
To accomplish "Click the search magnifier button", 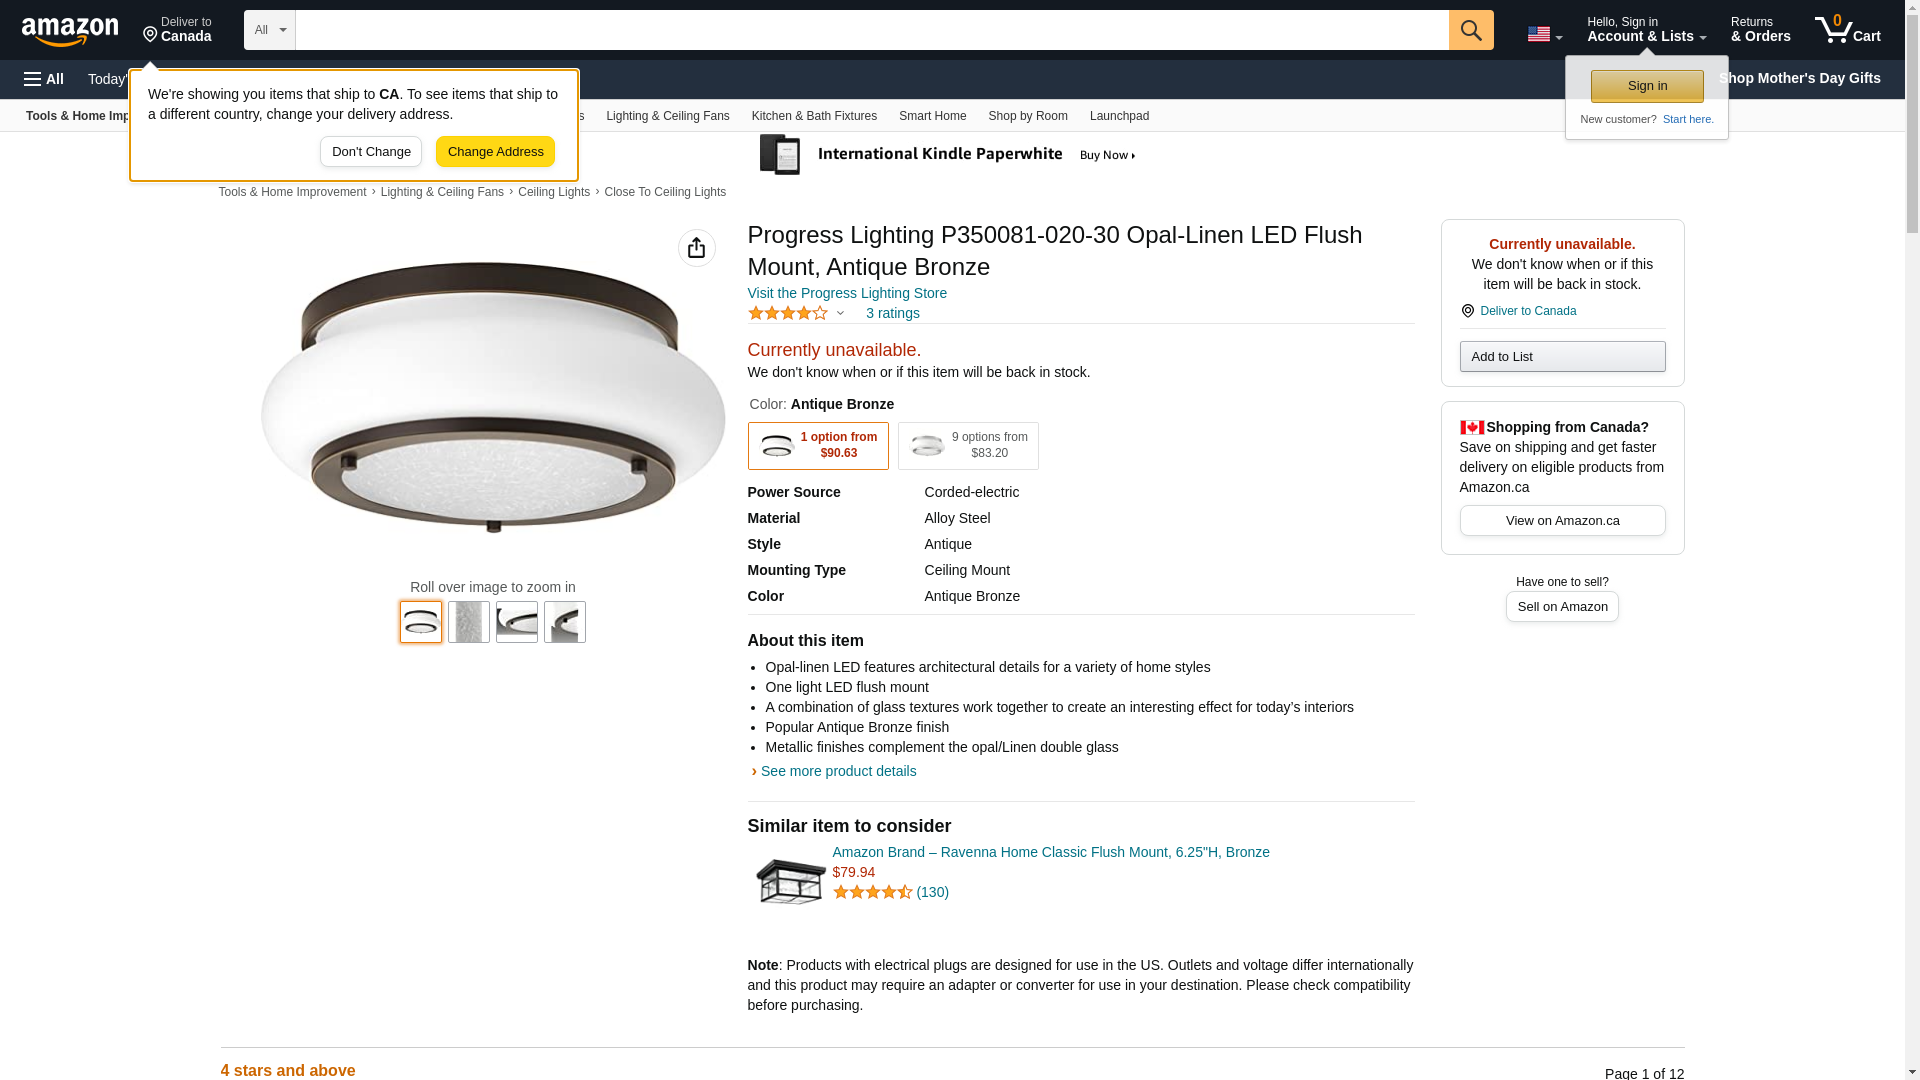I will (x=1471, y=30).
